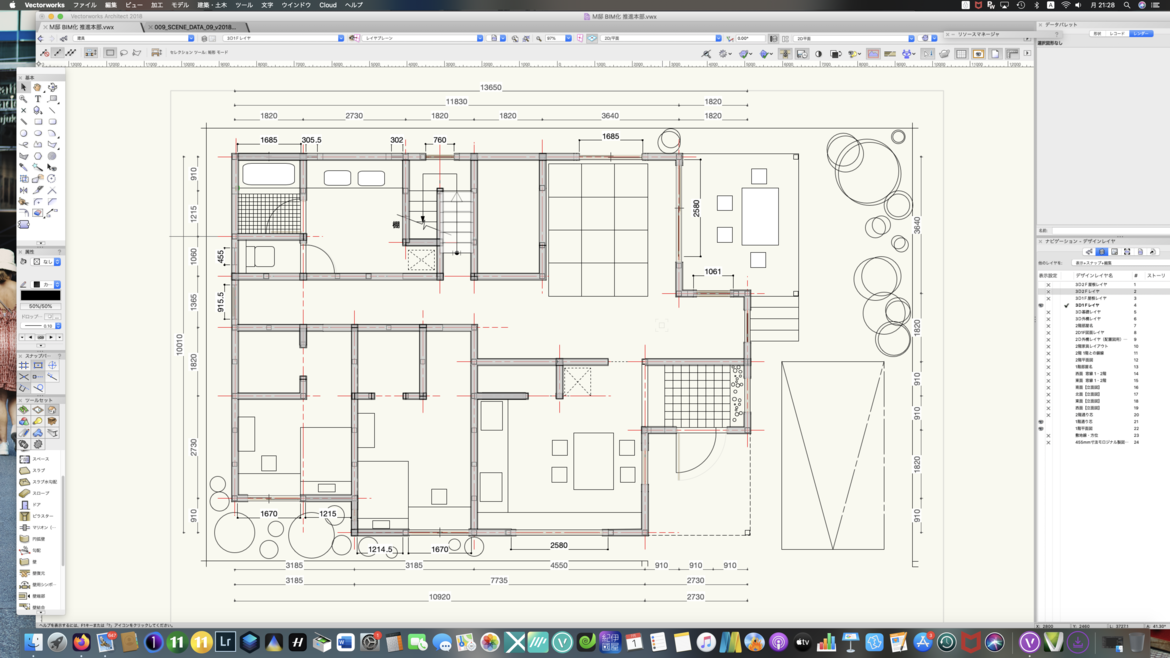Image resolution: width=1170 pixels, height=658 pixels.
Task: Select the Rectangle drawing tool
Action: pos(38,122)
